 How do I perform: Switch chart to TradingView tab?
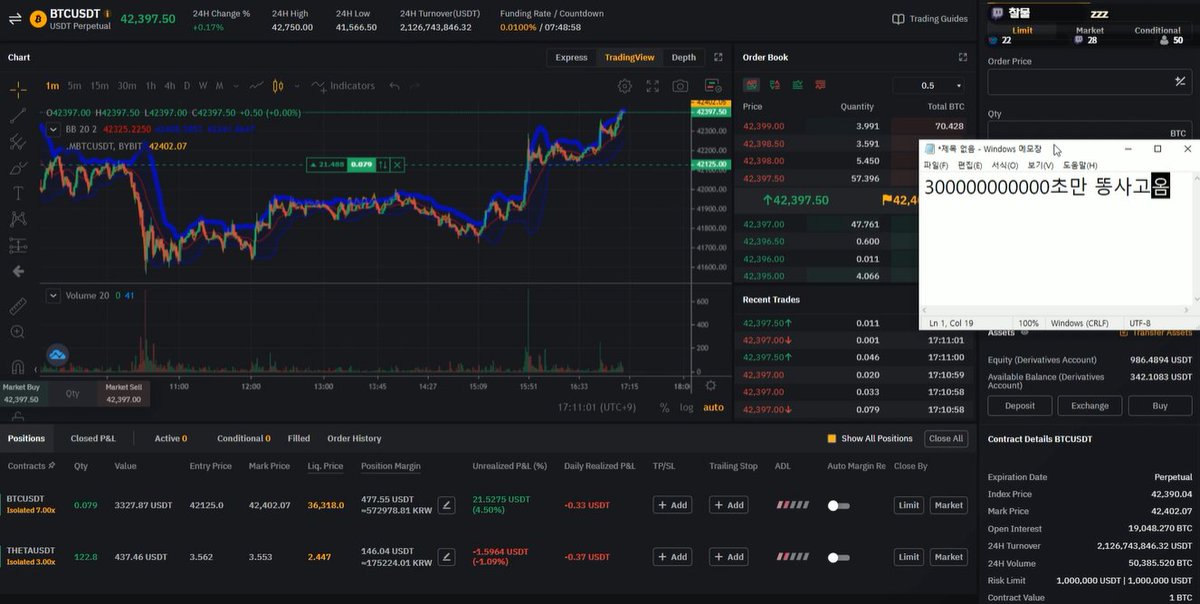(x=629, y=57)
